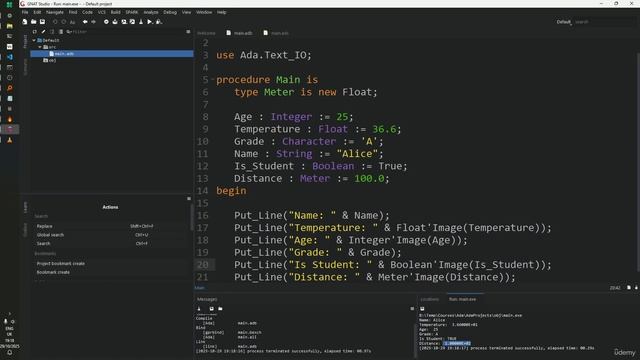
Task: Click the notification bell in the taskbar
Action: (9, 353)
